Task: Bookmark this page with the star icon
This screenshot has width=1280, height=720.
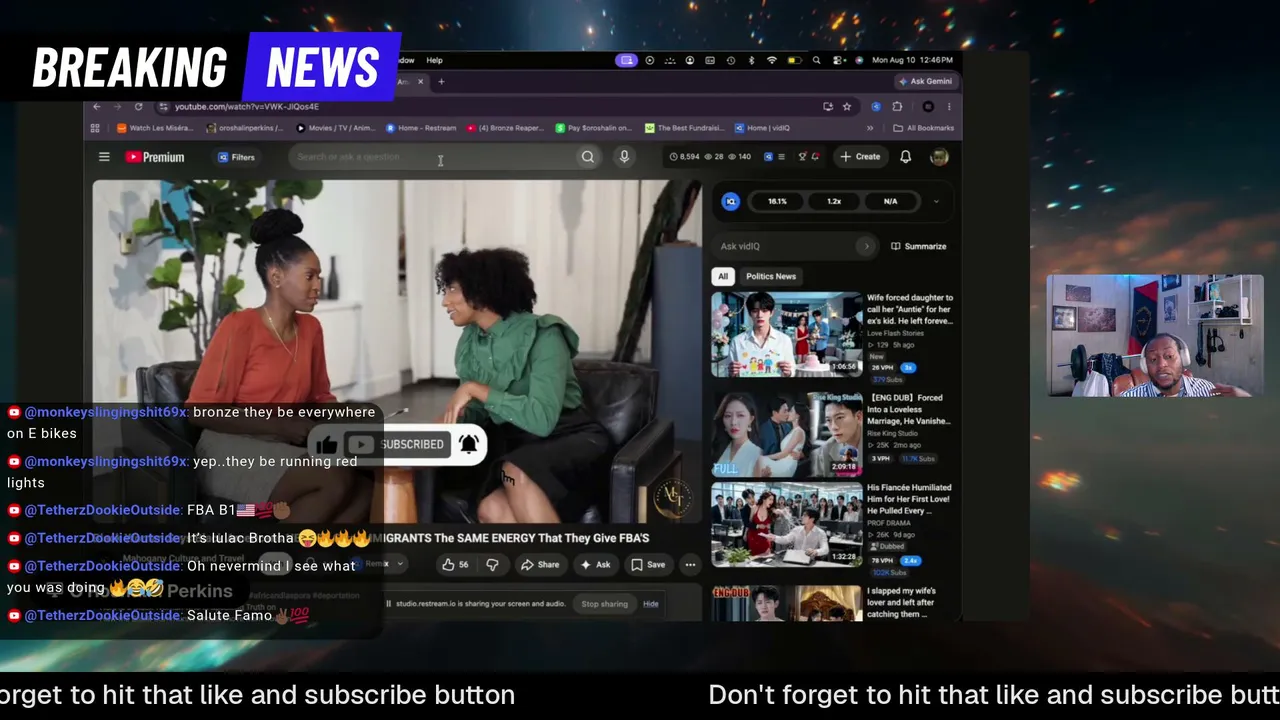Action: pos(846,107)
